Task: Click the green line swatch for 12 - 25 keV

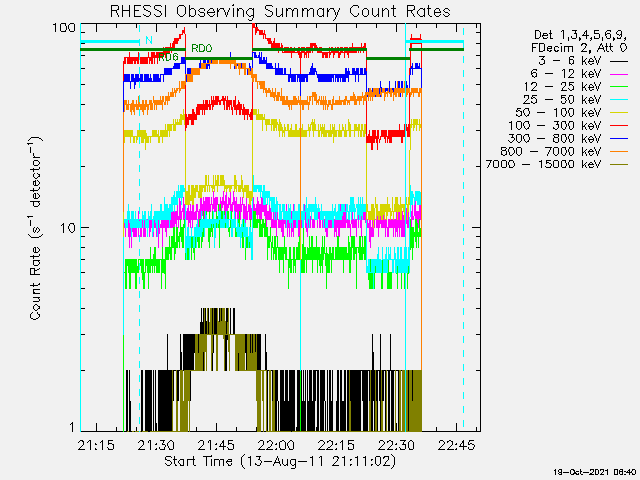Action: [619, 87]
